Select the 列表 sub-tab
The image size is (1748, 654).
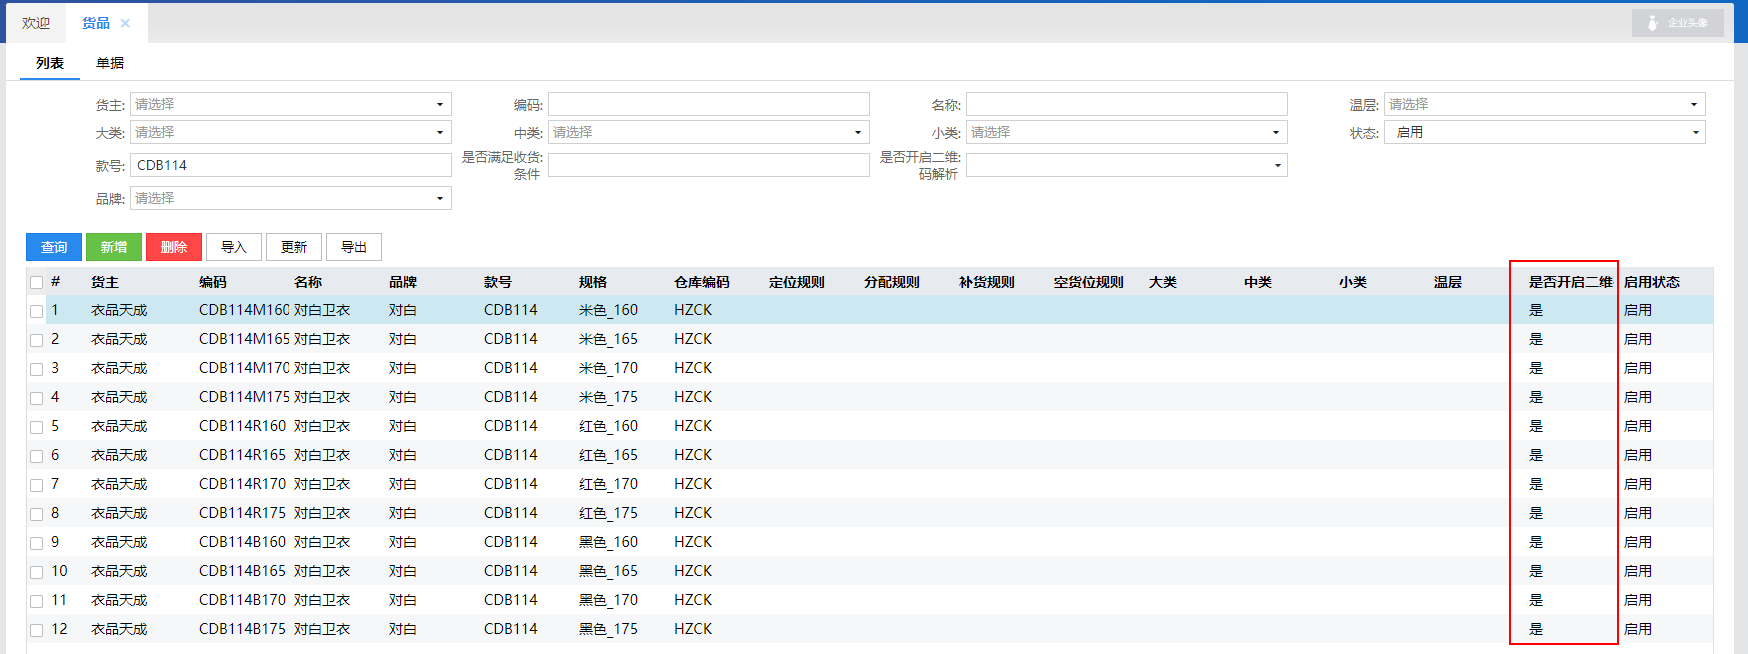pyautogui.click(x=50, y=63)
